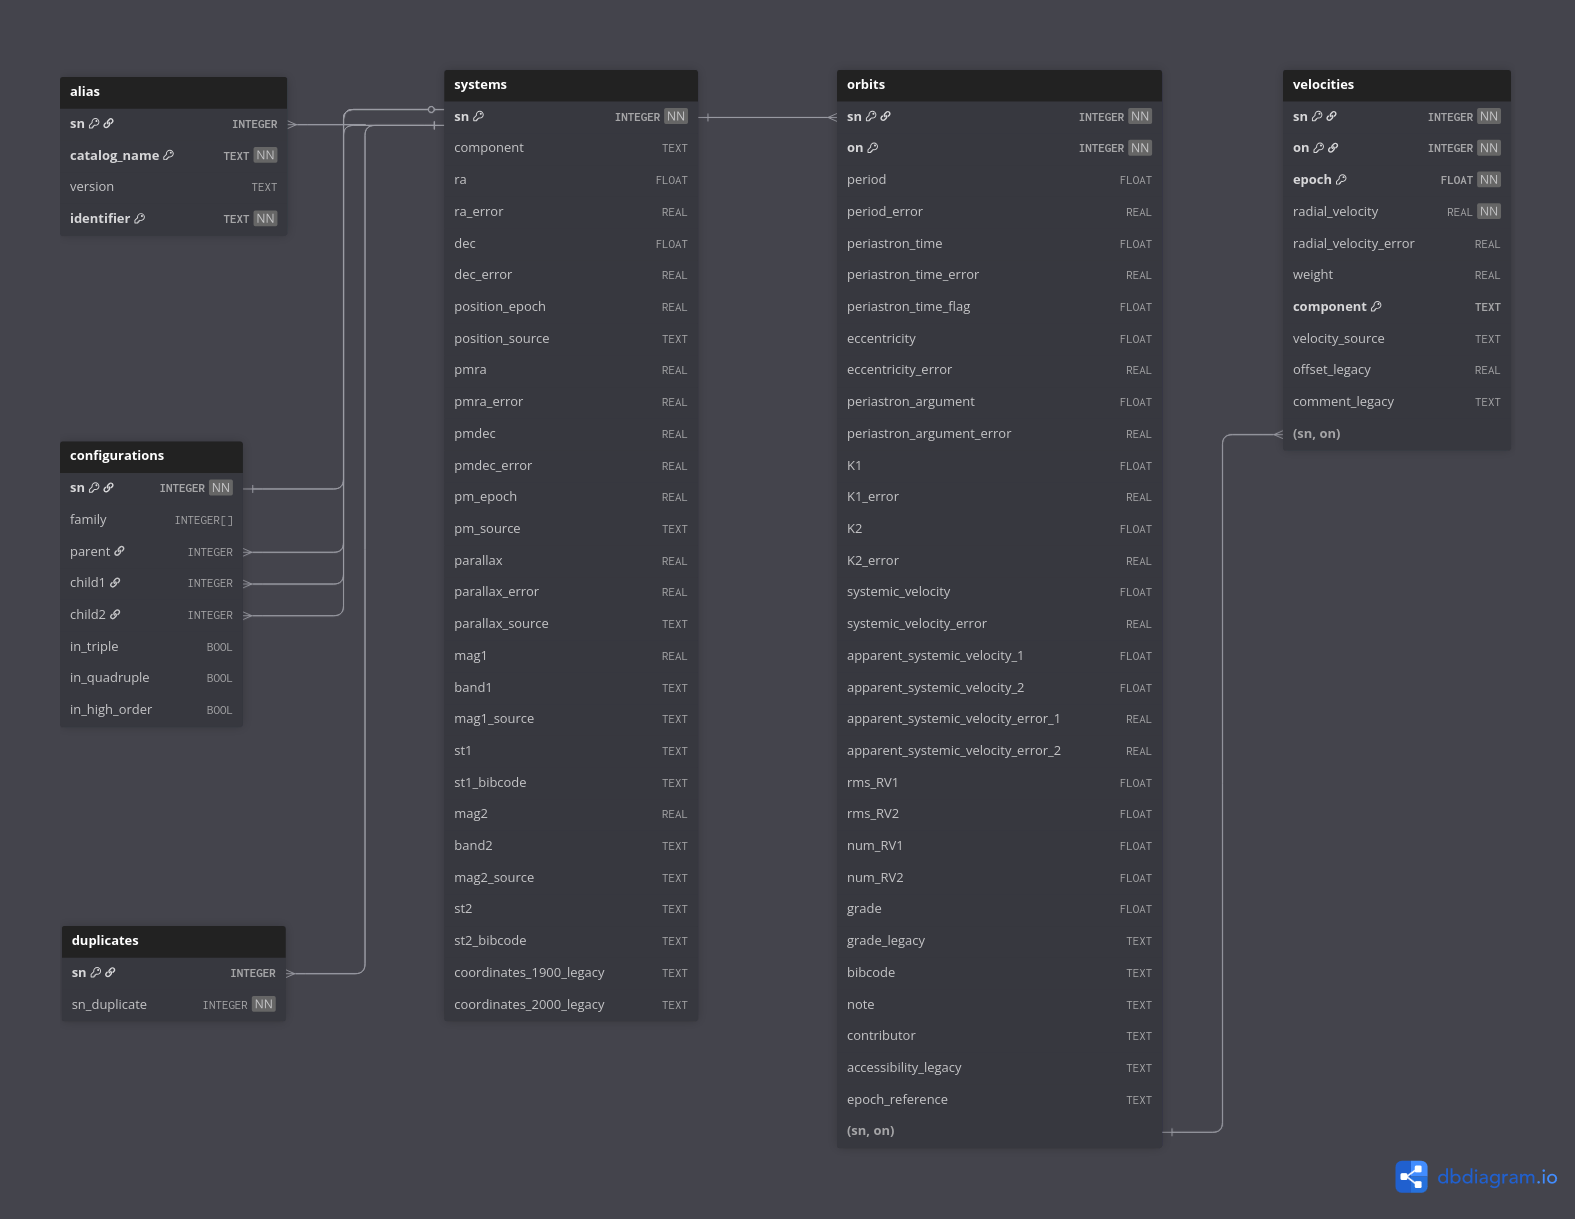Image resolution: width=1575 pixels, height=1219 pixels.
Task: Click the 'rms_RV1' field row
Action: pyautogui.click(x=999, y=783)
